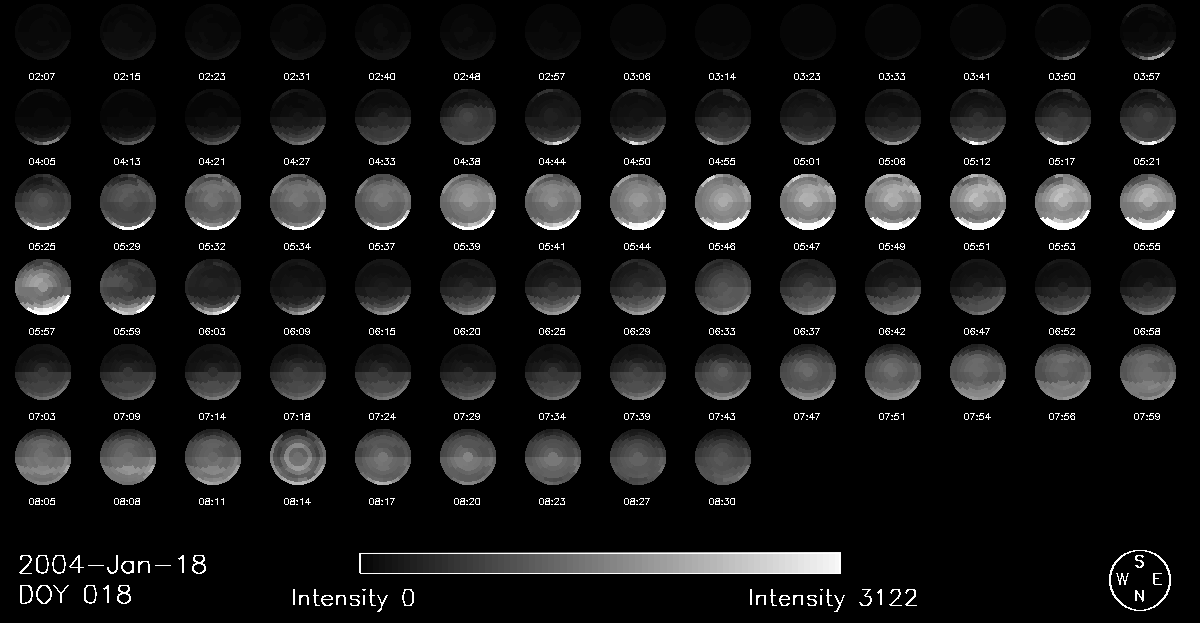Viewport: 1200px width, 623px height.
Task: Choose the disk thumbnail at 08:05
Action: click(42, 458)
